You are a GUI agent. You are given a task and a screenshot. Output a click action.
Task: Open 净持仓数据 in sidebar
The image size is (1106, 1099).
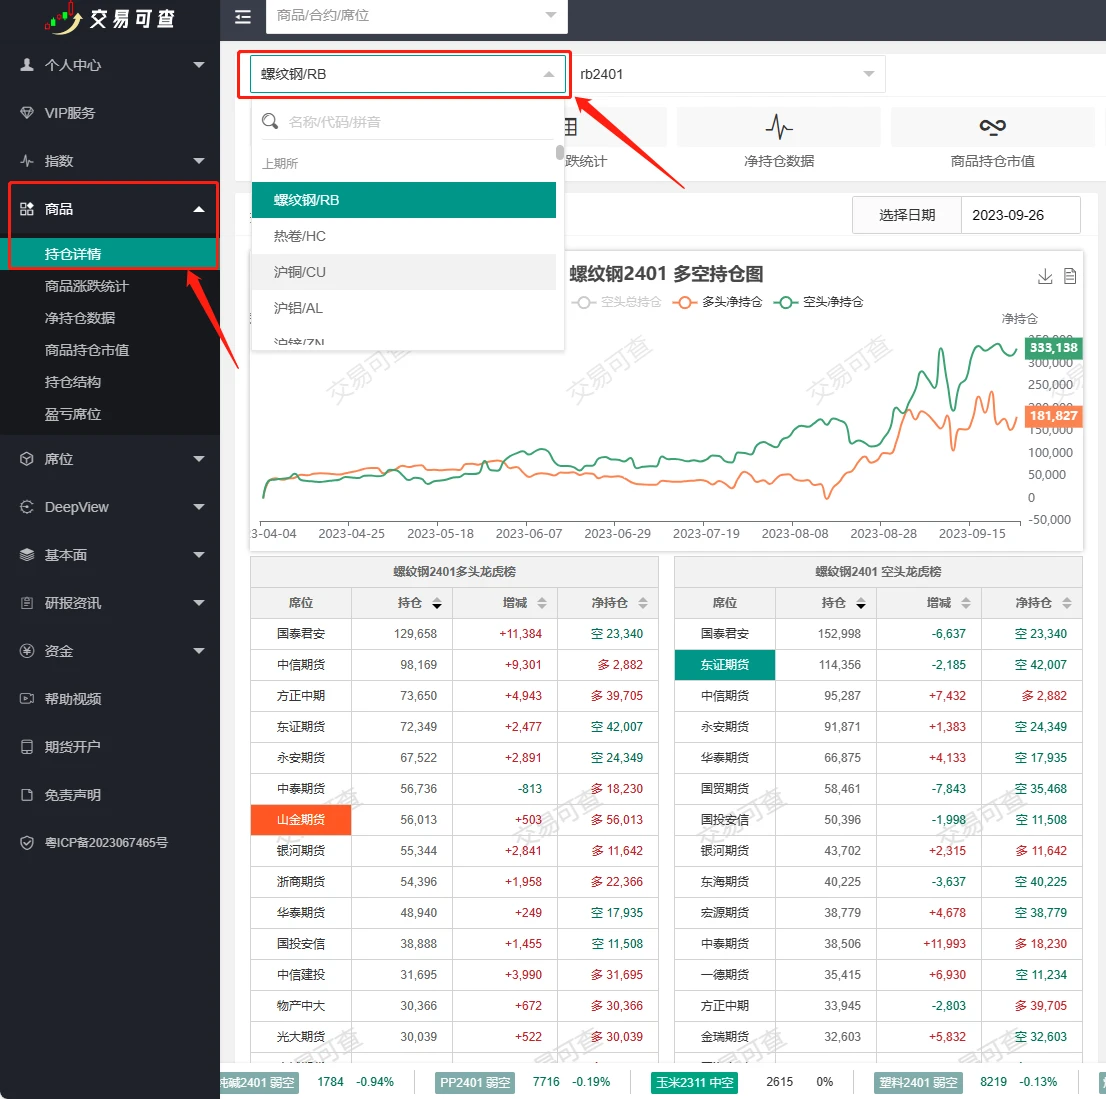click(80, 318)
